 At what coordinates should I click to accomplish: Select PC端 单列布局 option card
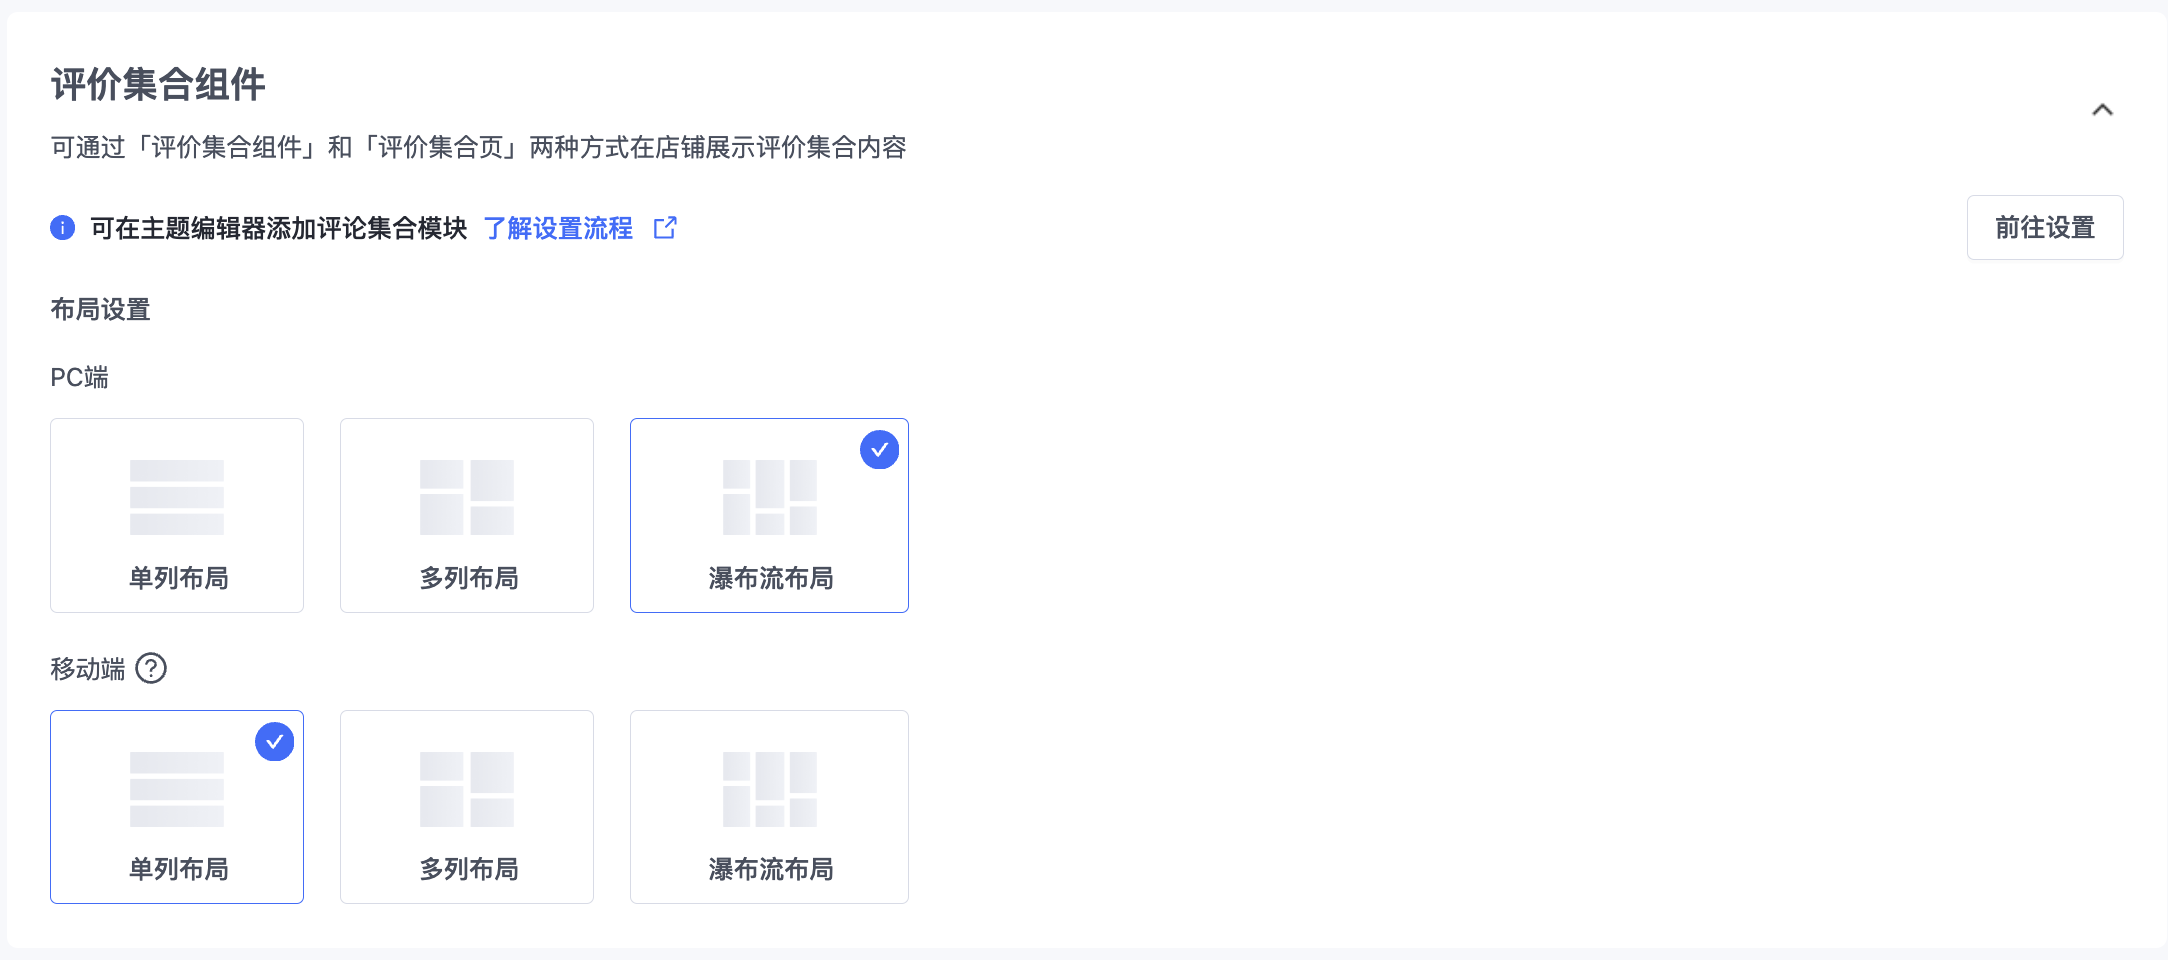tap(177, 515)
